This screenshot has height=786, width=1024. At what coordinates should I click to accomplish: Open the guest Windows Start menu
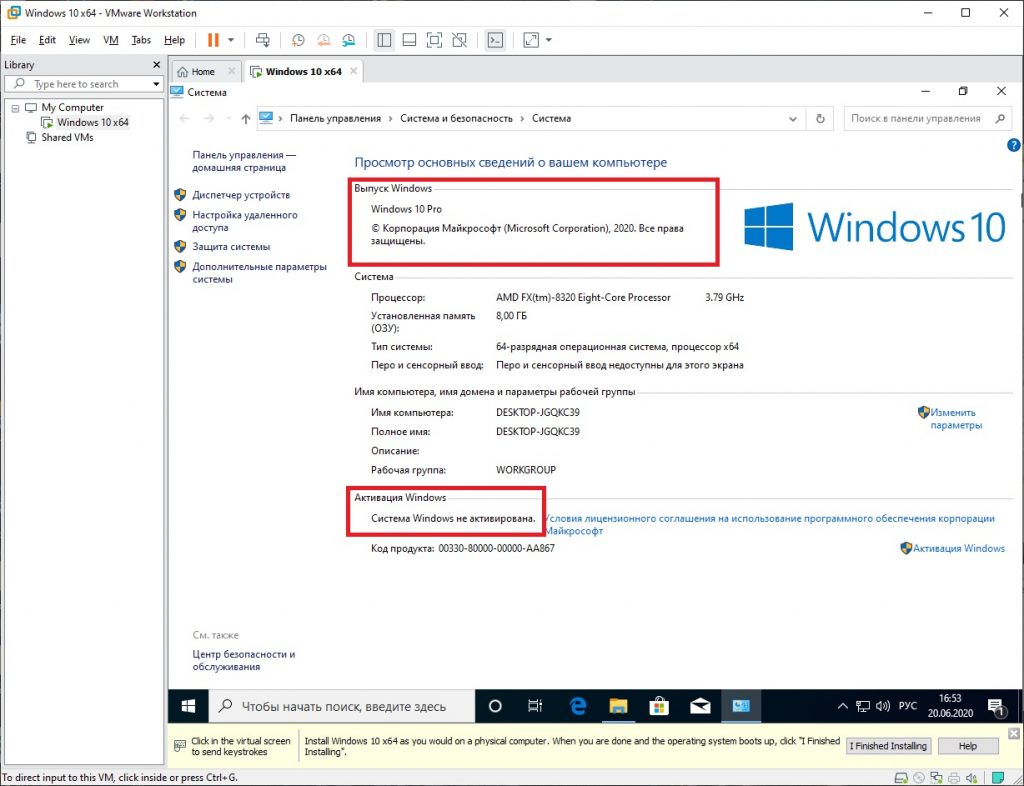(188, 706)
